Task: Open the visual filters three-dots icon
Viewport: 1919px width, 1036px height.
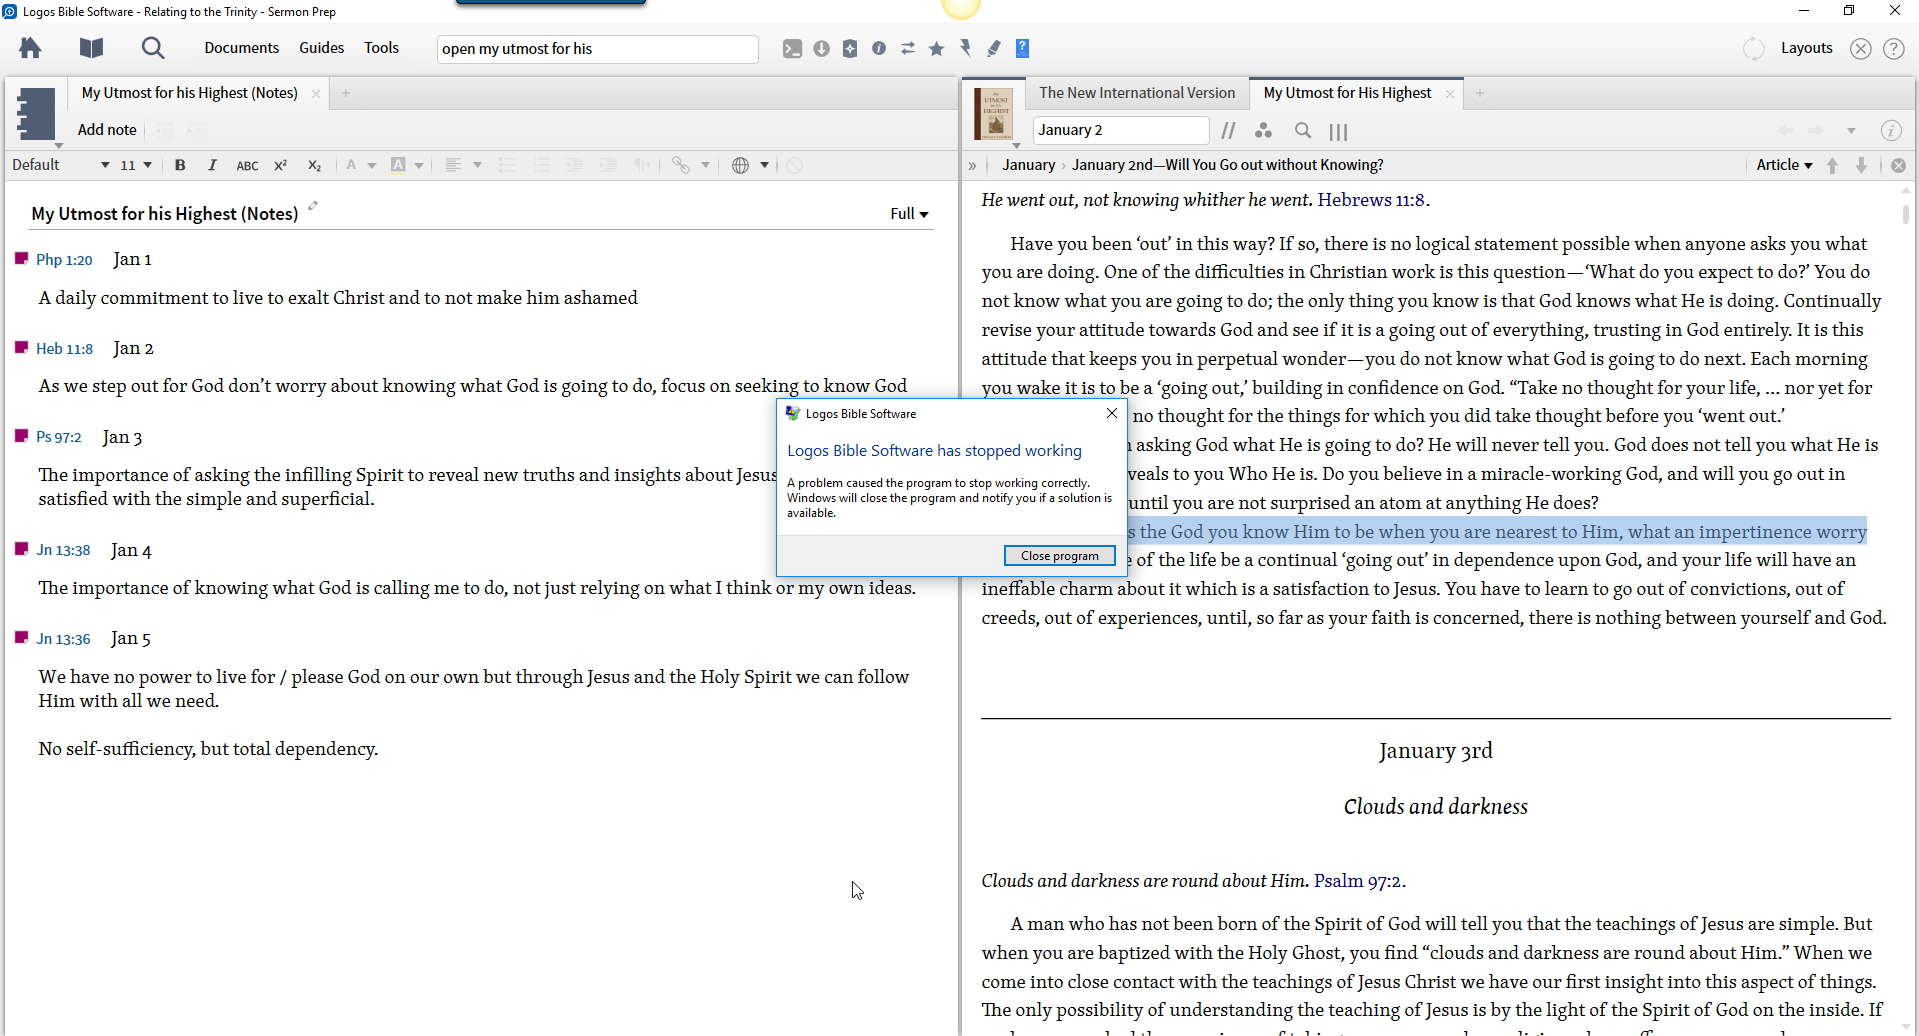Action: 1264,131
